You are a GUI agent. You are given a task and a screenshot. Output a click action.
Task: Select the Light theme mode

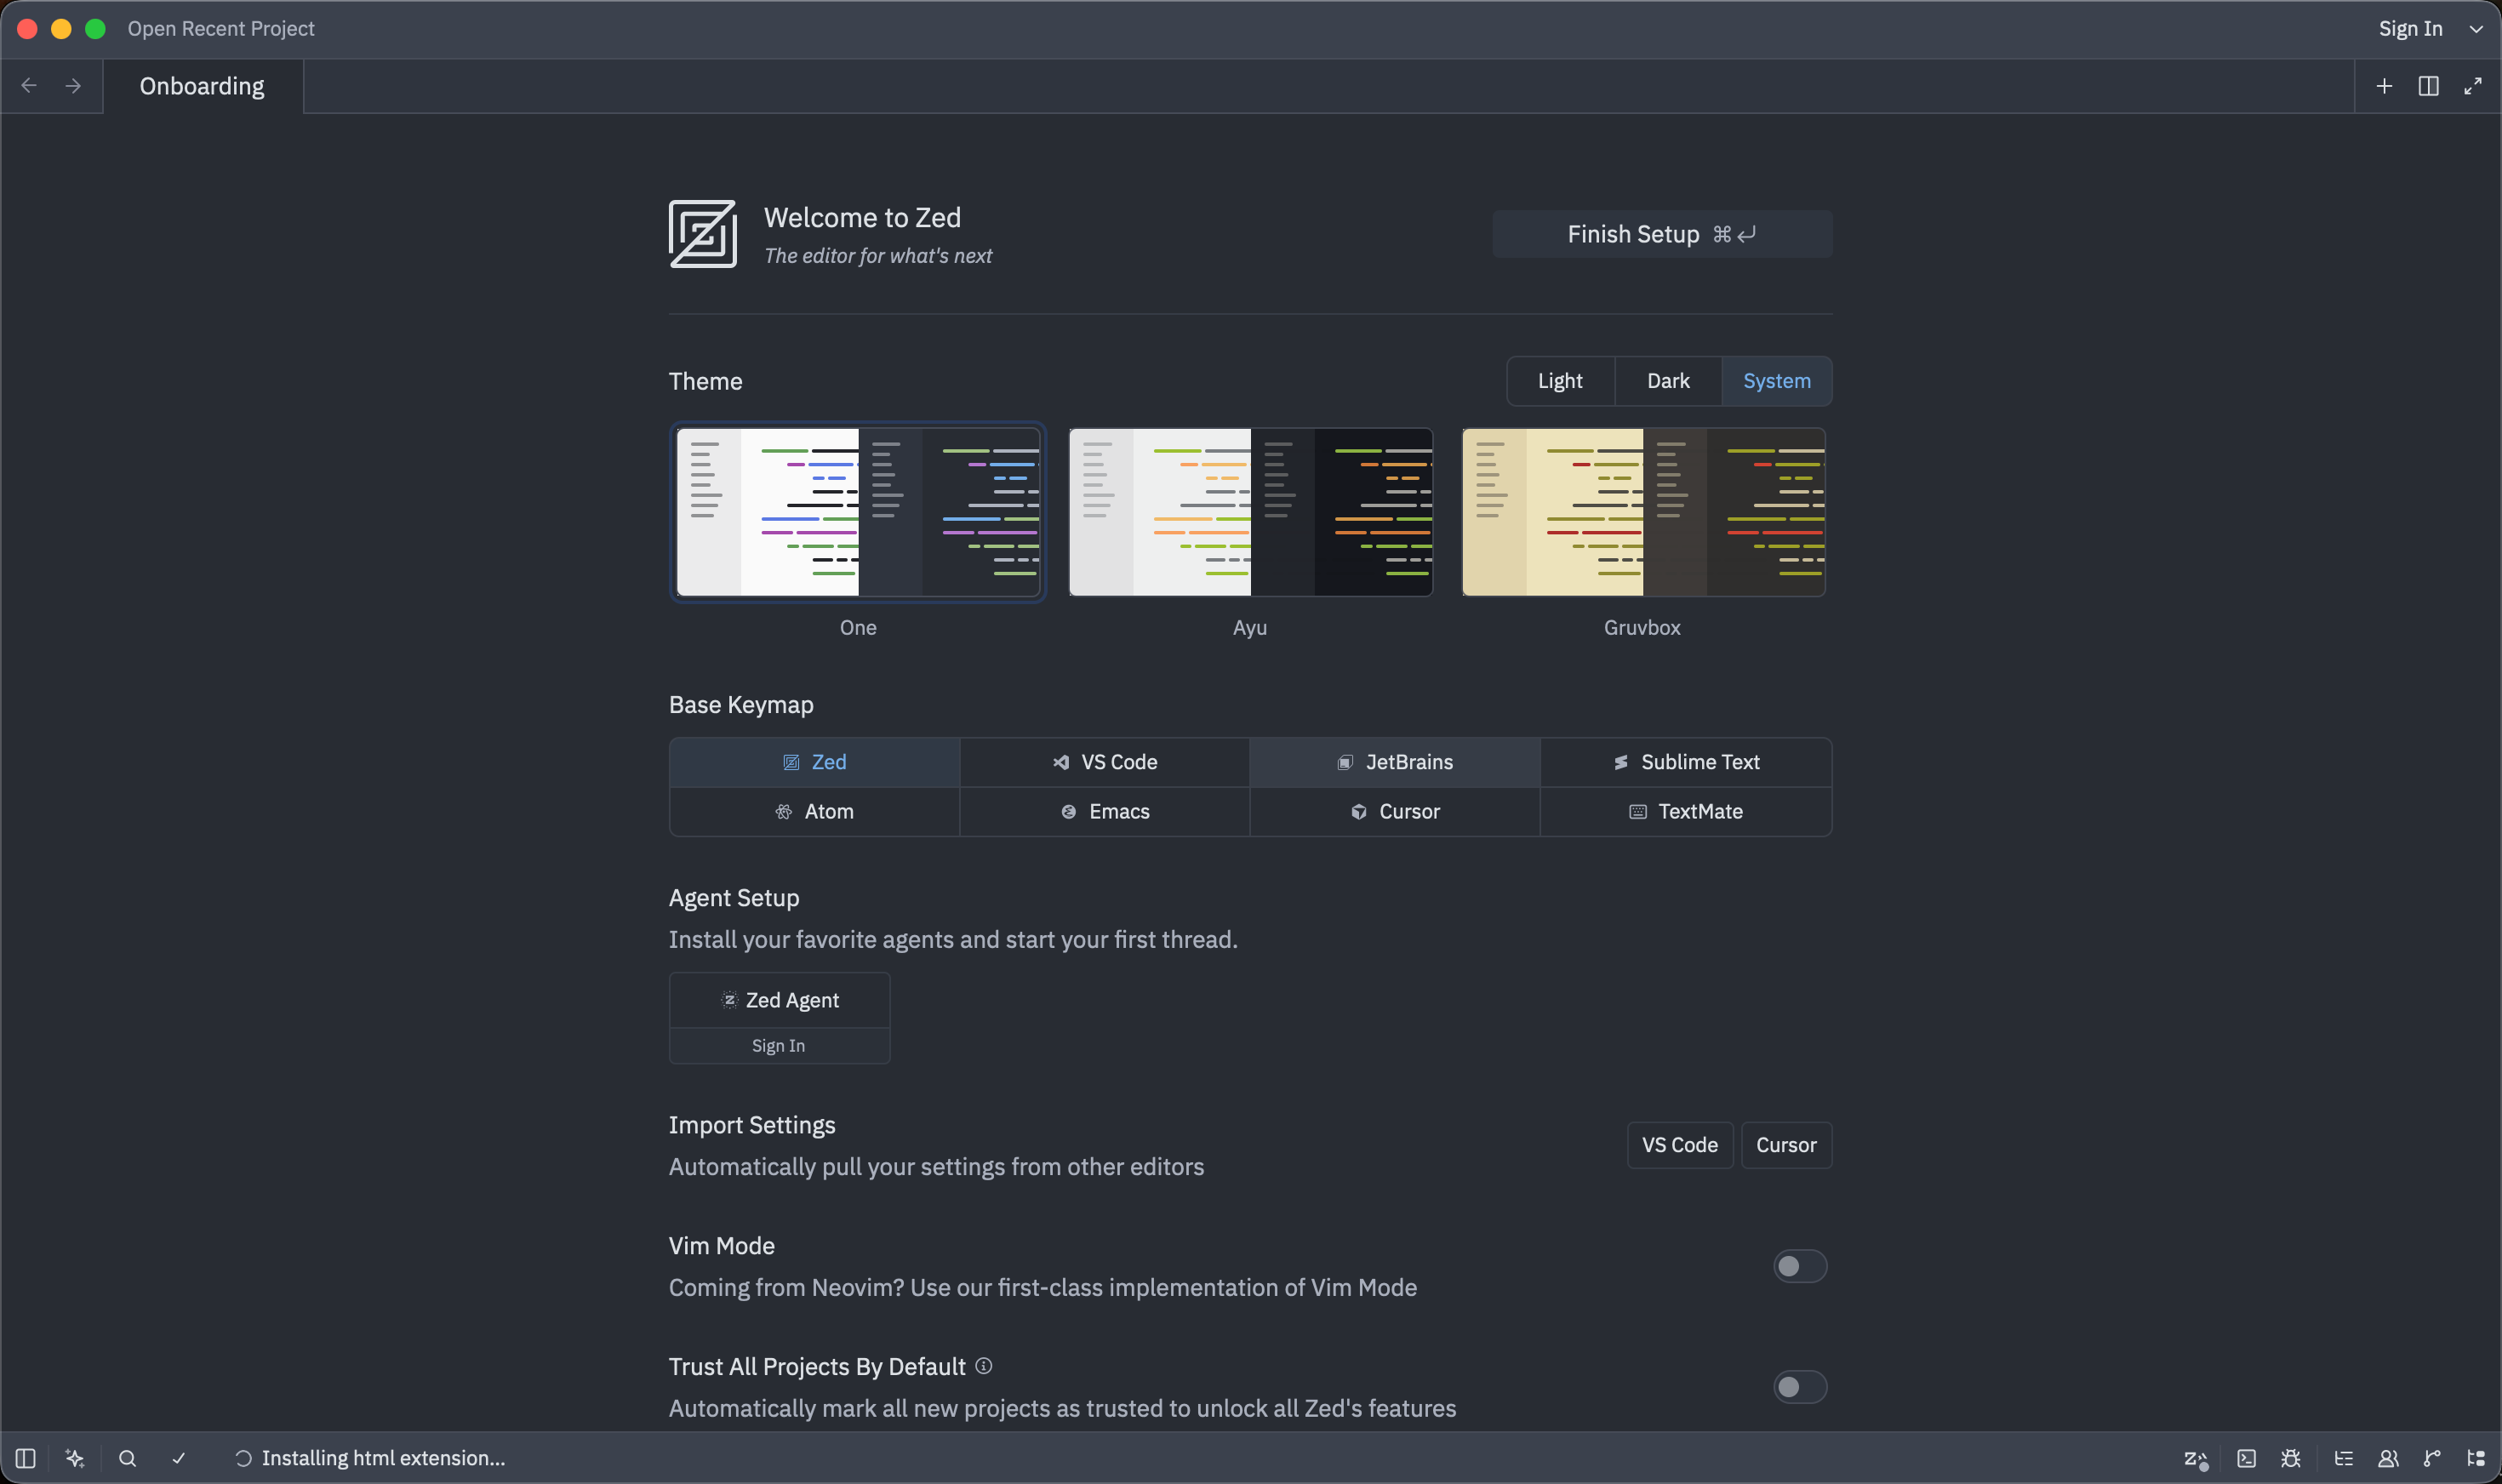click(1560, 381)
